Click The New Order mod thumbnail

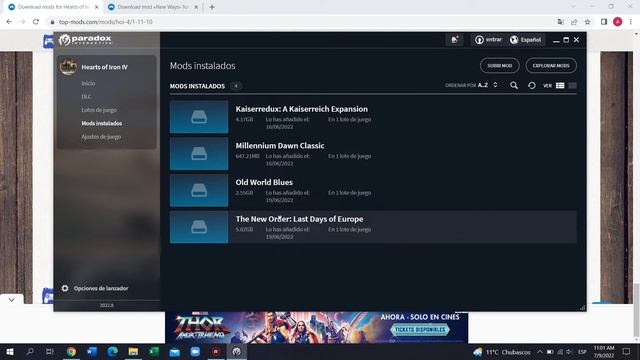pyautogui.click(x=199, y=227)
